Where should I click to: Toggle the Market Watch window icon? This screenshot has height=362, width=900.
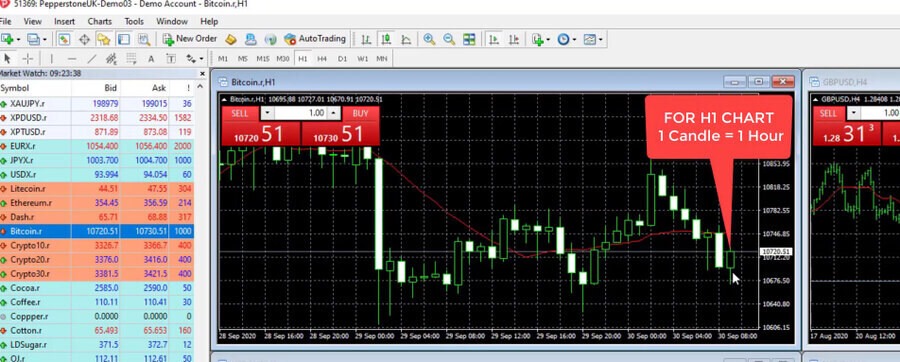pyautogui.click(x=64, y=39)
